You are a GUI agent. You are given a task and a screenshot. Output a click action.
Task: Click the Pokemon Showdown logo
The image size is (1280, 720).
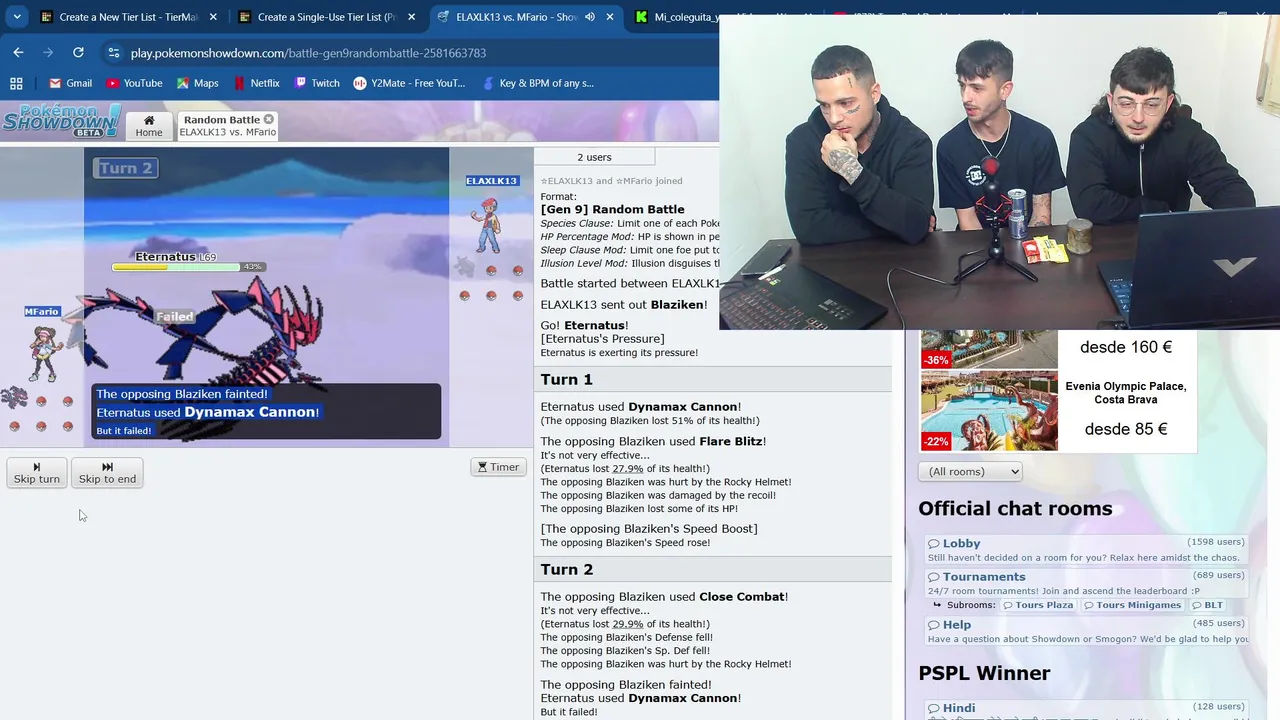tap(62, 121)
